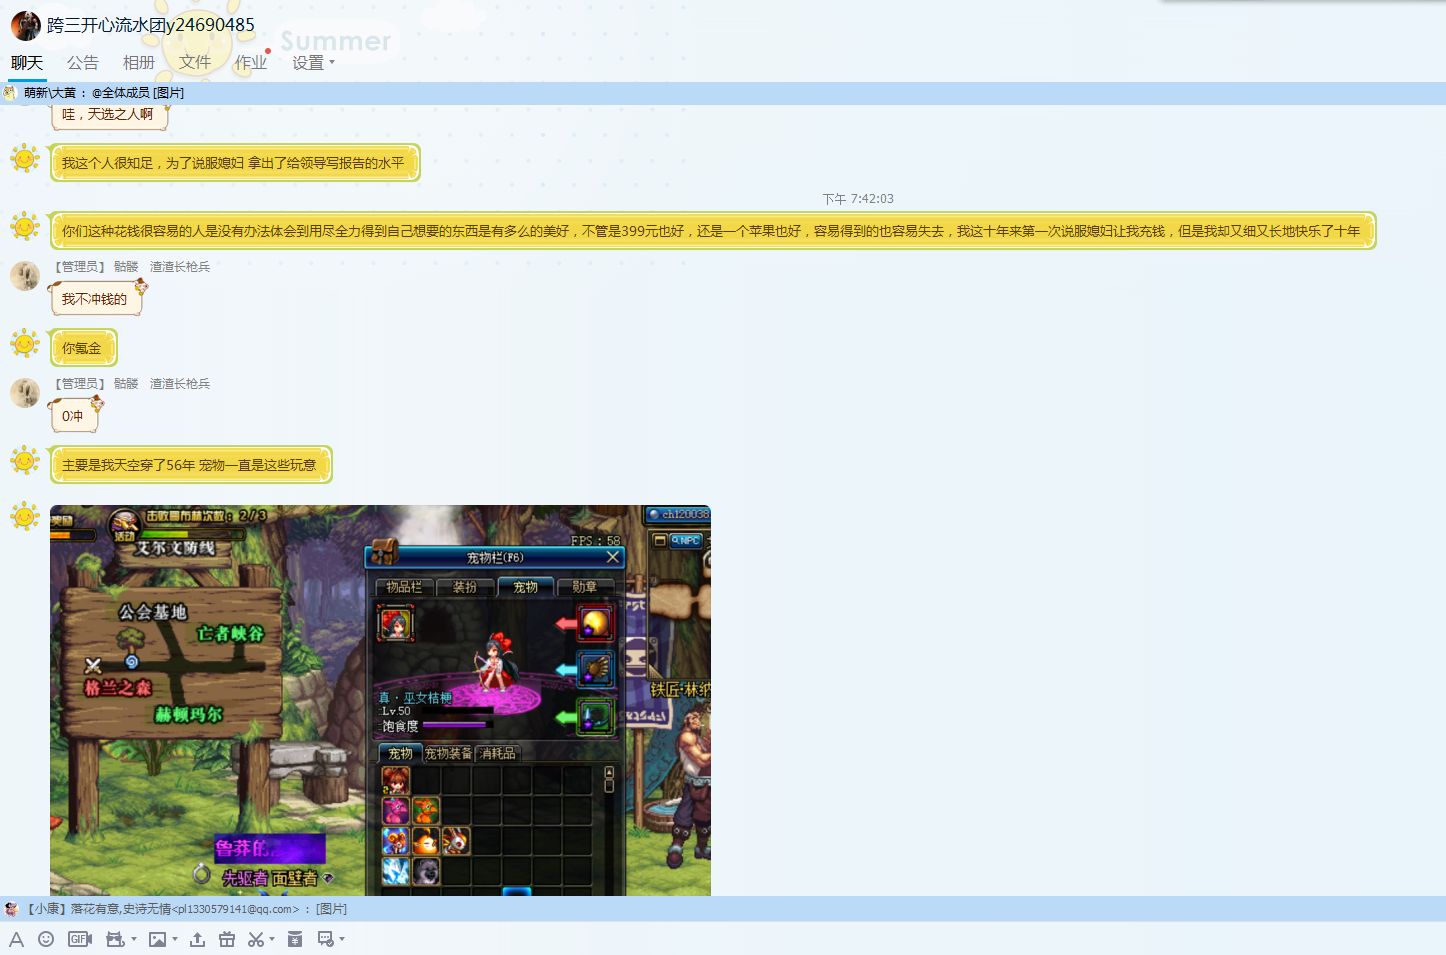The height and width of the screenshot is (955, 1446).
Task: Click the 主要是我天空穿了56年 message bubble
Action: click(191, 465)
